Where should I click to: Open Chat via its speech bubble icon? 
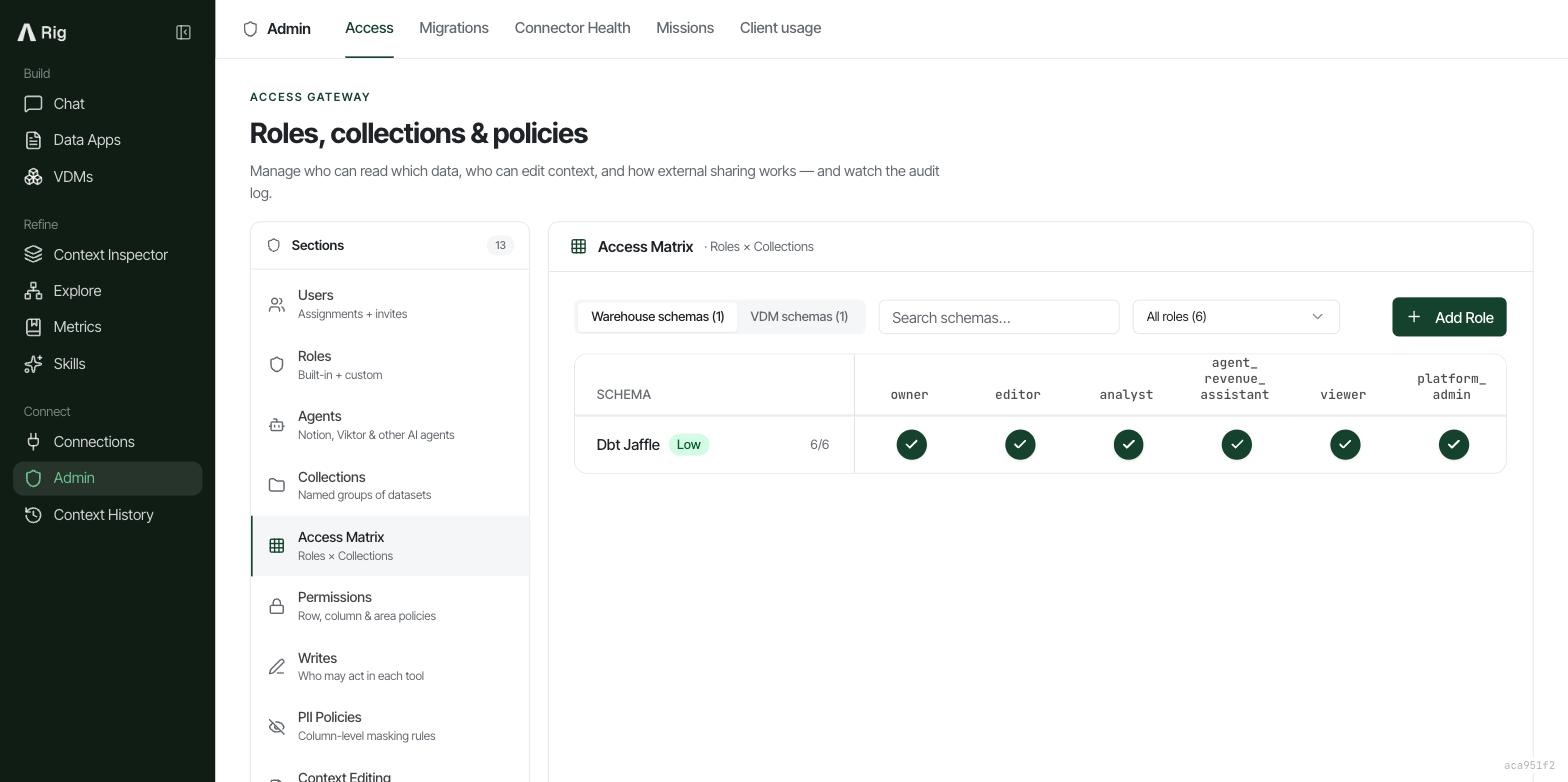(x=33, y=104)
